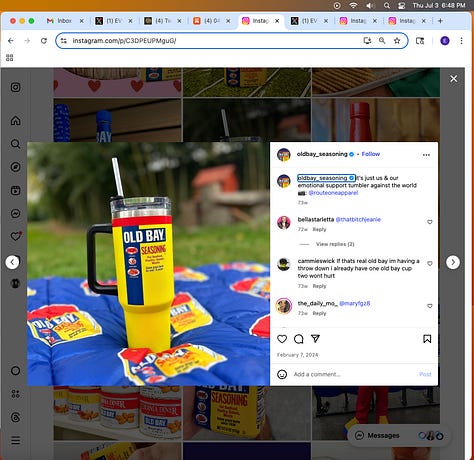Click the browser back arrow
The image size is (474, 460).
point(11,41)
